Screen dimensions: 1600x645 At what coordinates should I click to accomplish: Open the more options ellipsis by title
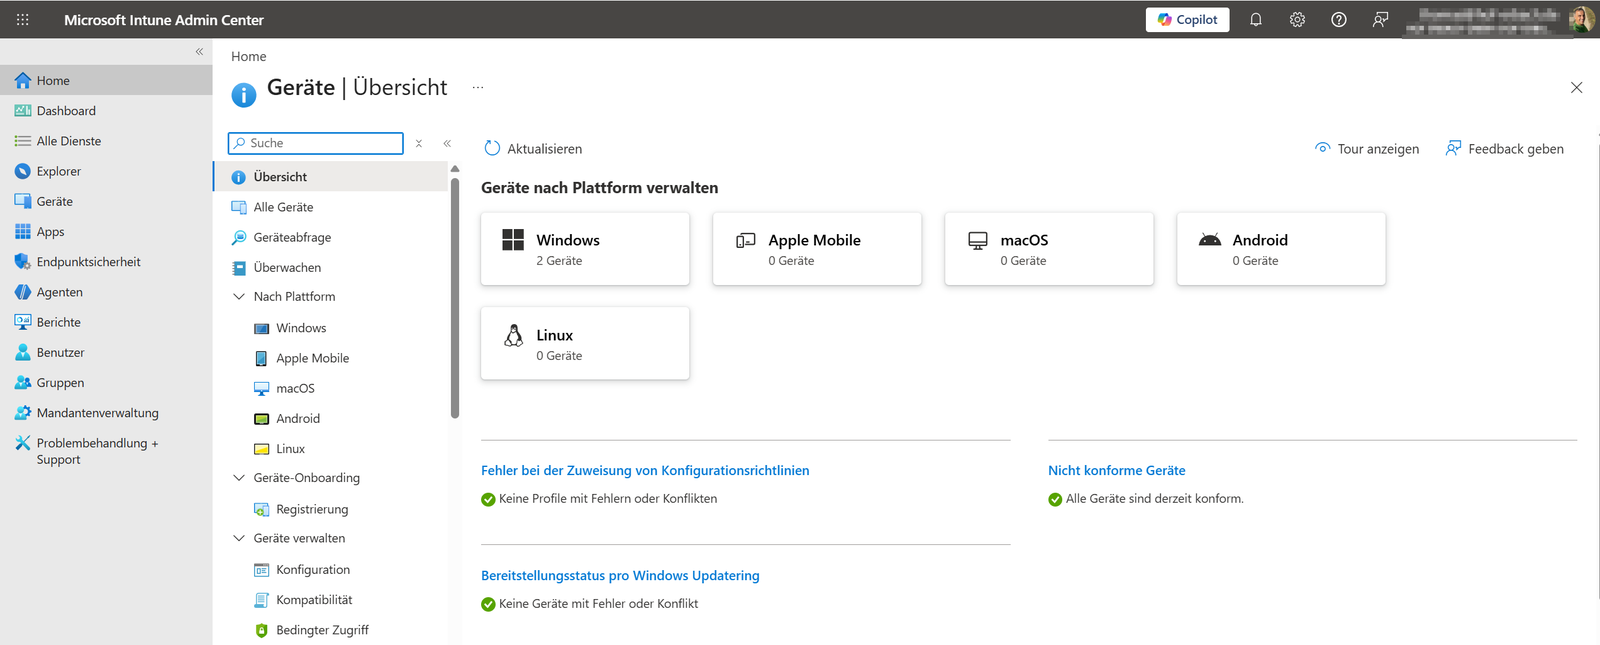pos(478,87)
